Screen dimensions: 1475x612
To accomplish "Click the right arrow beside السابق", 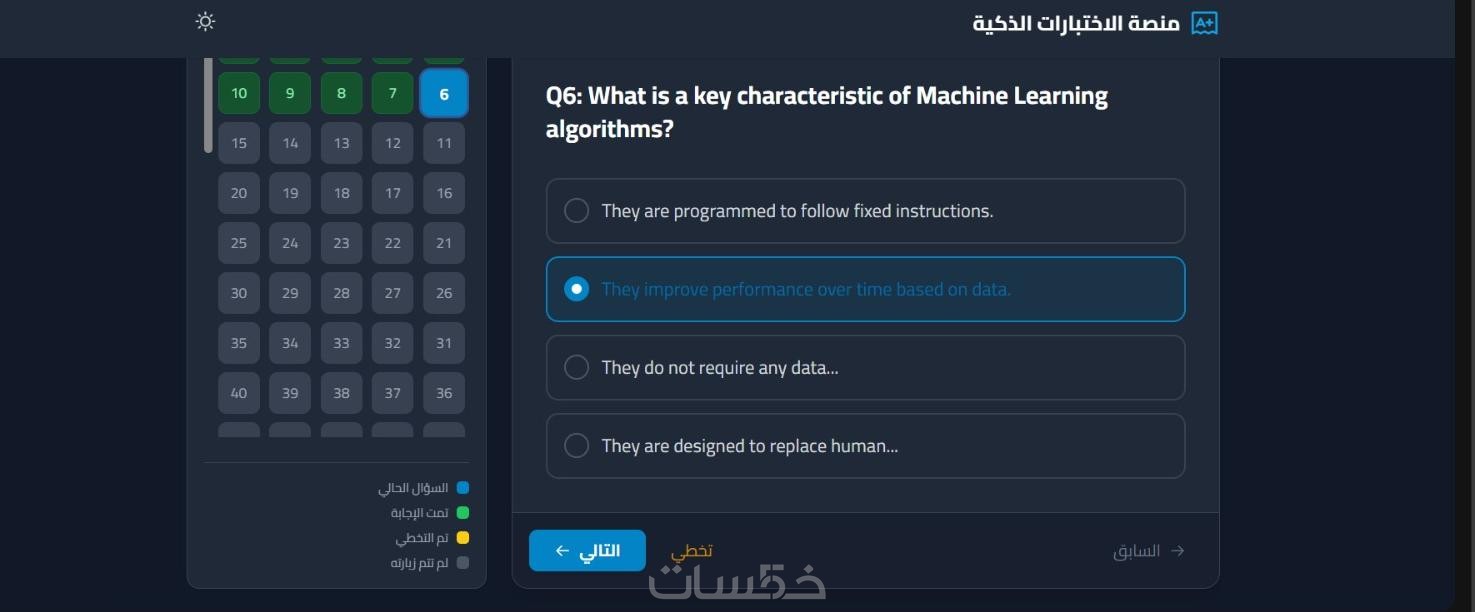I will pyautogui.click(x=1177, y=551).
